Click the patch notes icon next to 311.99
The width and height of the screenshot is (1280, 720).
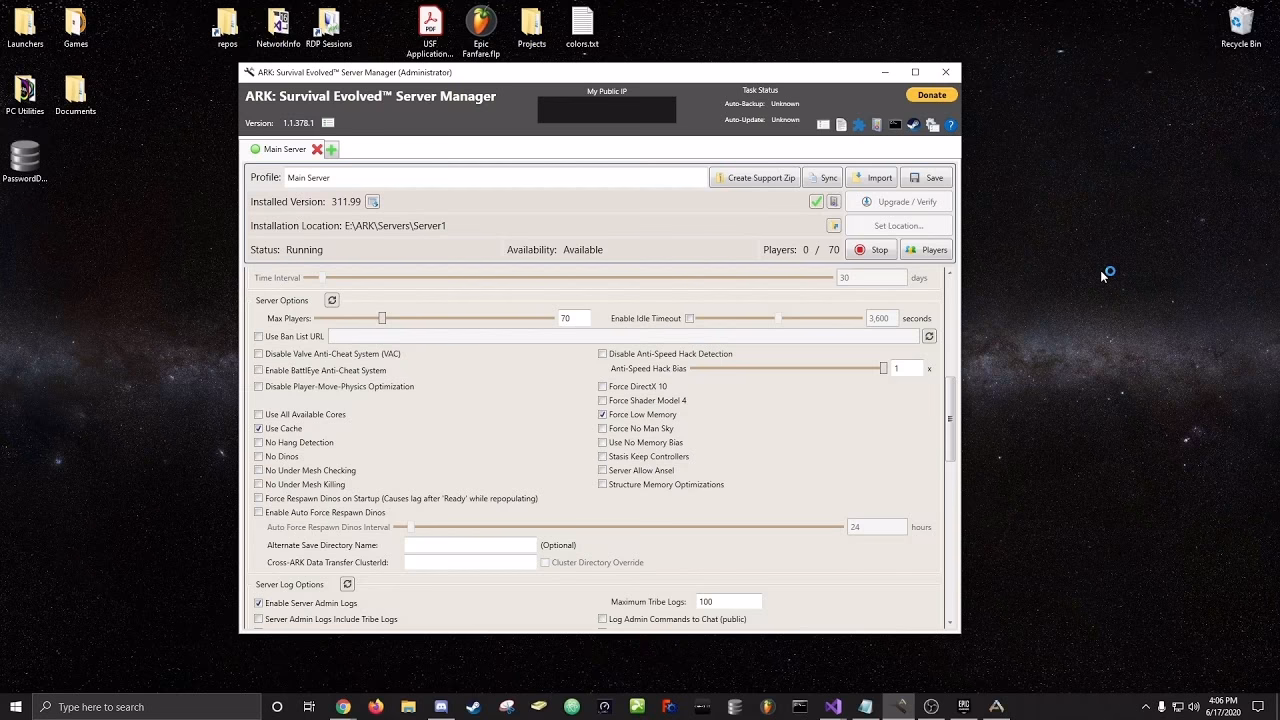[x=373, y=202]
